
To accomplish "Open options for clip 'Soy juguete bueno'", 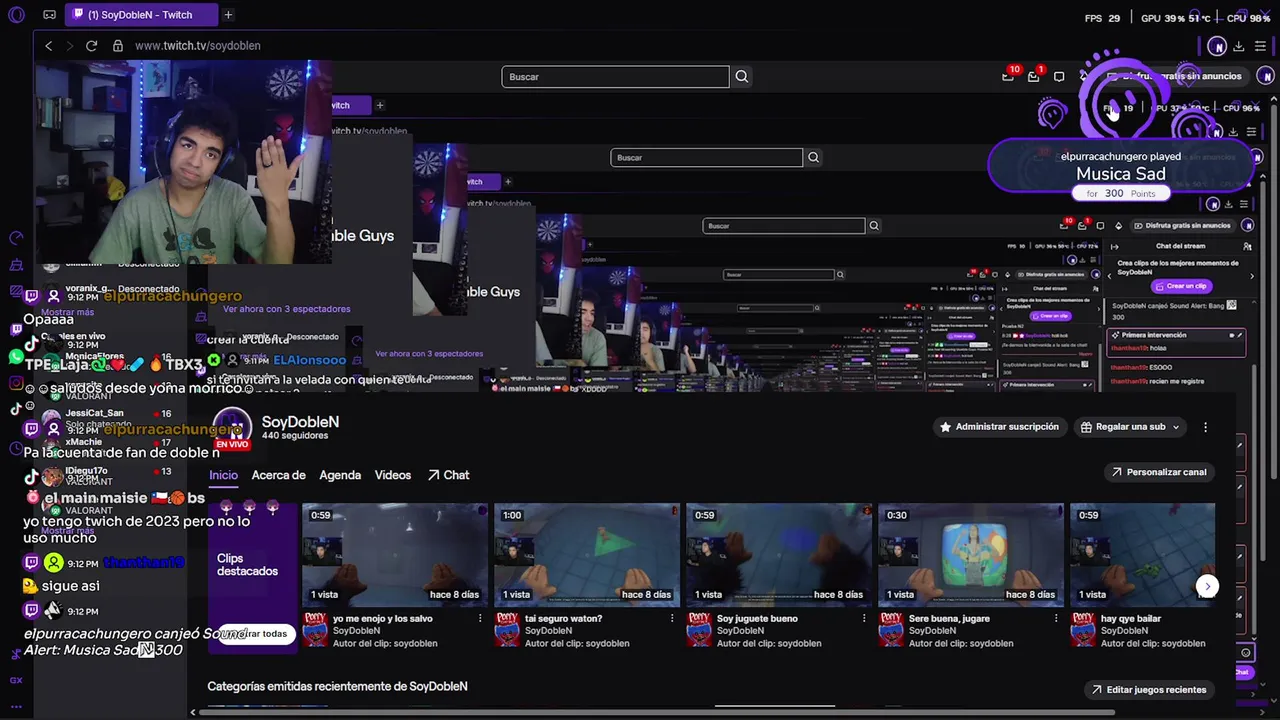I will 864,619.
